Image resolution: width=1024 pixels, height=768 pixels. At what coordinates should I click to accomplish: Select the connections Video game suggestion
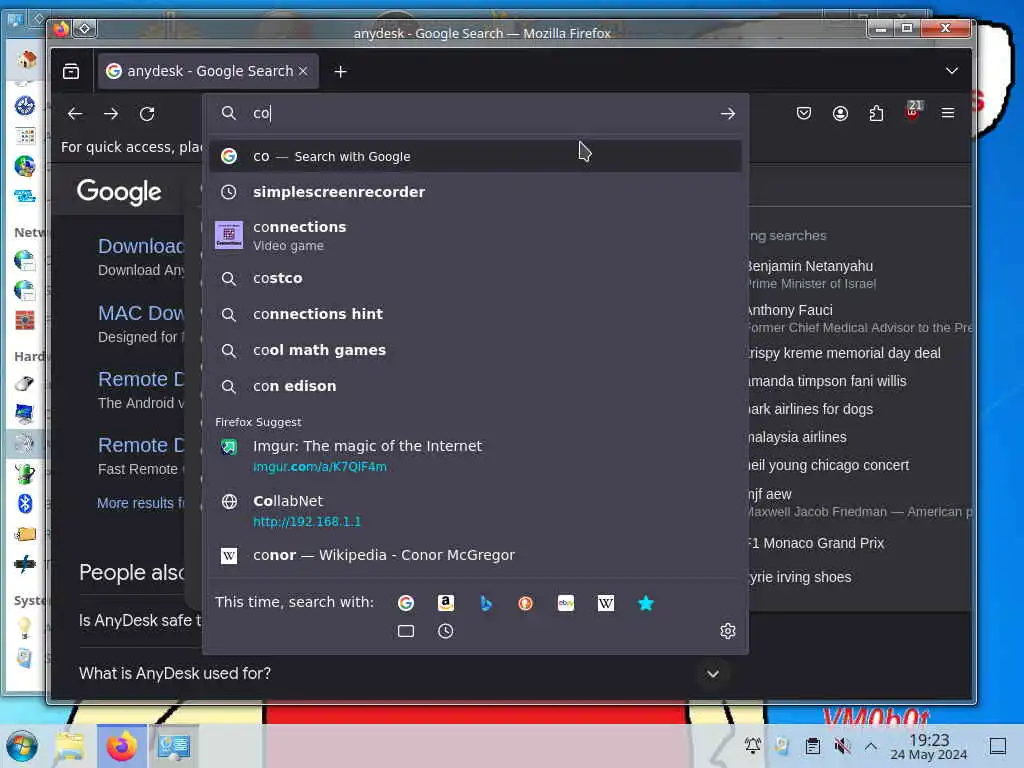[x=475, y=235]
